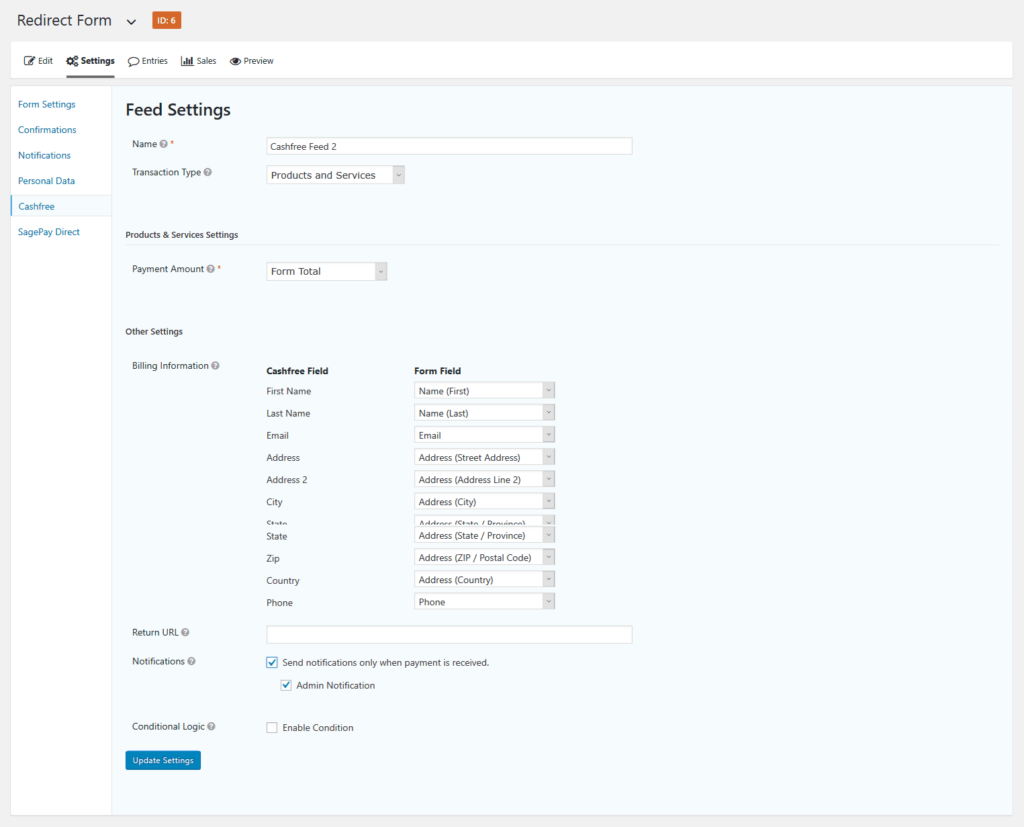Open the Form Settings sidebar item
This screenshot has width=1024, height=827.
pos(46,105)
